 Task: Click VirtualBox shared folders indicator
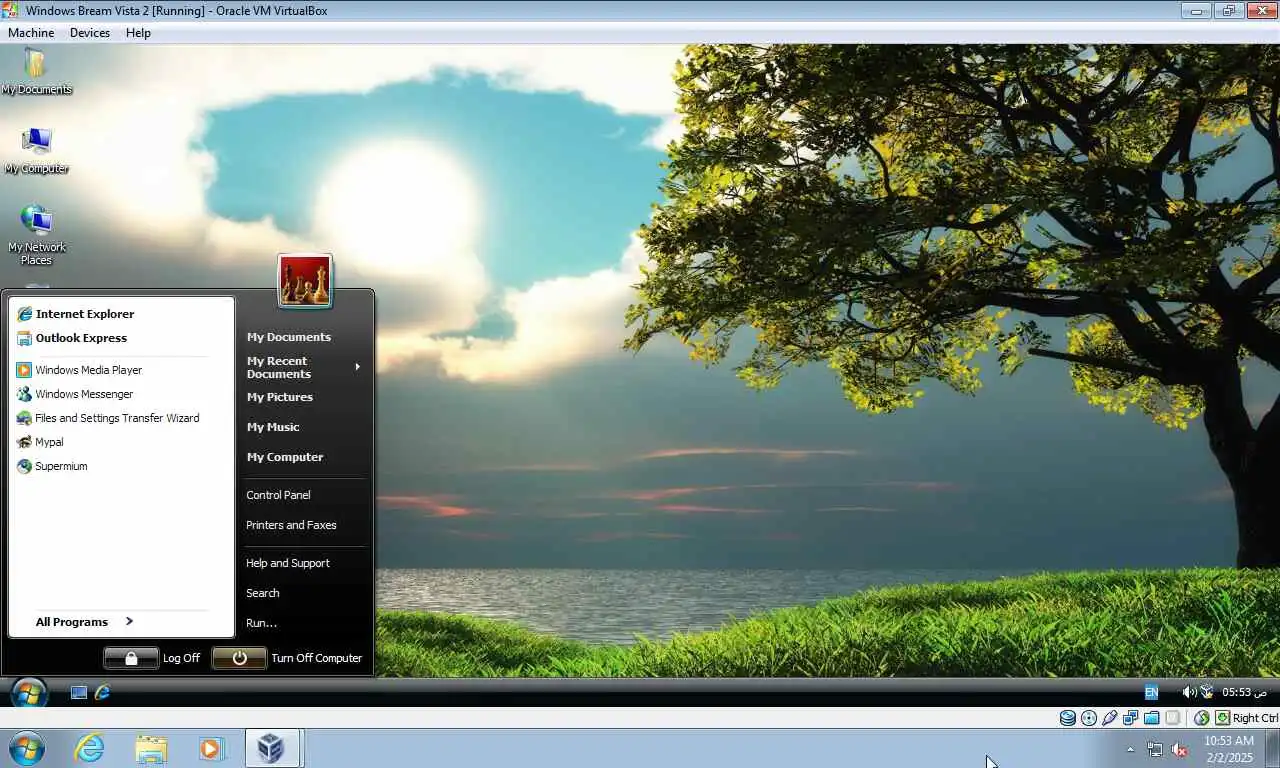coord(1152,718)
